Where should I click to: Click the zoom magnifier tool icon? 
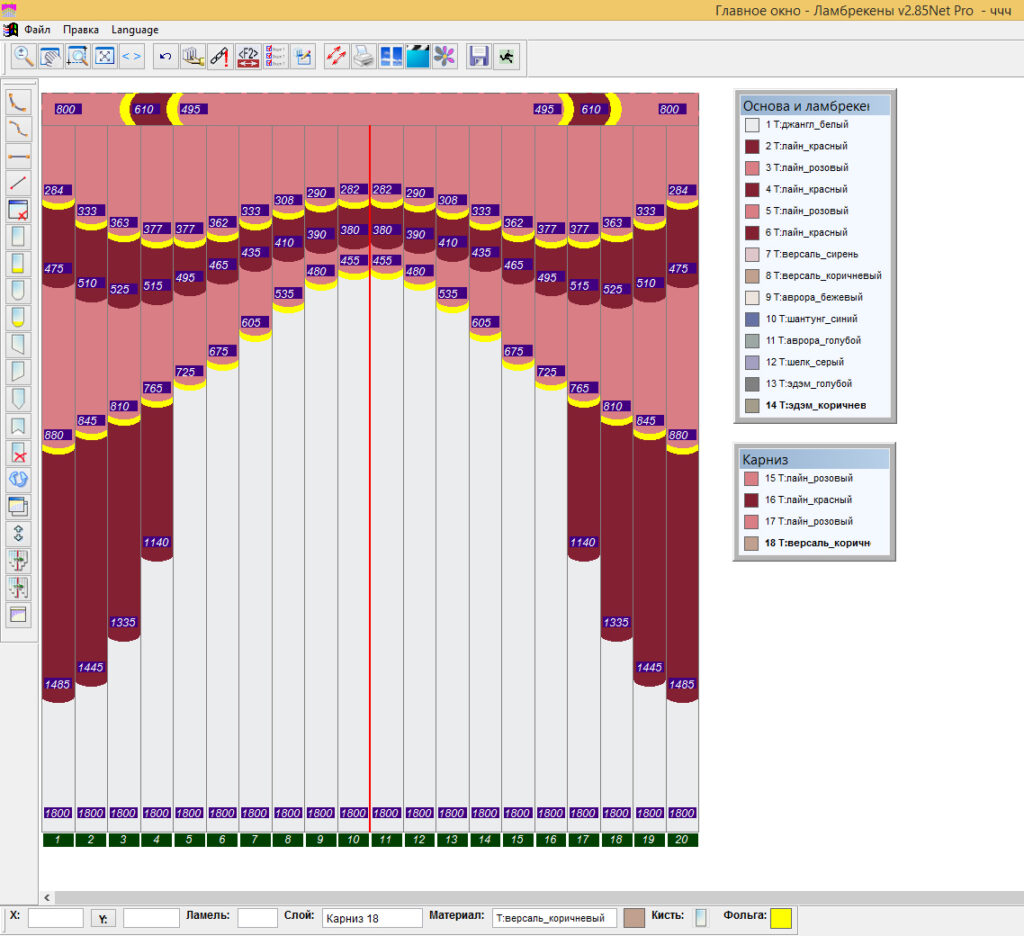tap(24, 57)
